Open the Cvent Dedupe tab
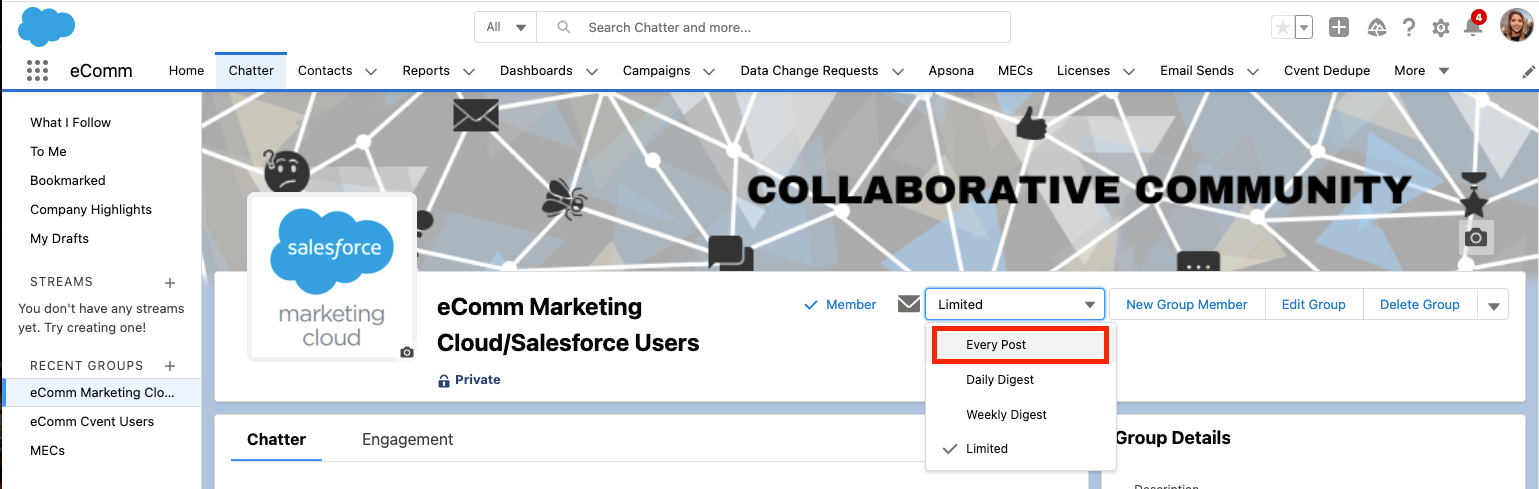 point(1327,70)
